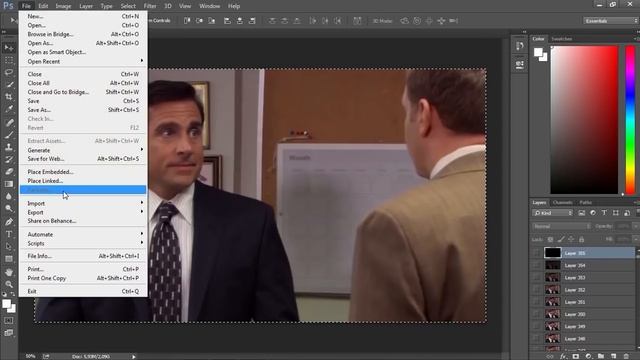Select the Eraser tool
The height and width of the screenshot is (360, 640).
point(9,171)
